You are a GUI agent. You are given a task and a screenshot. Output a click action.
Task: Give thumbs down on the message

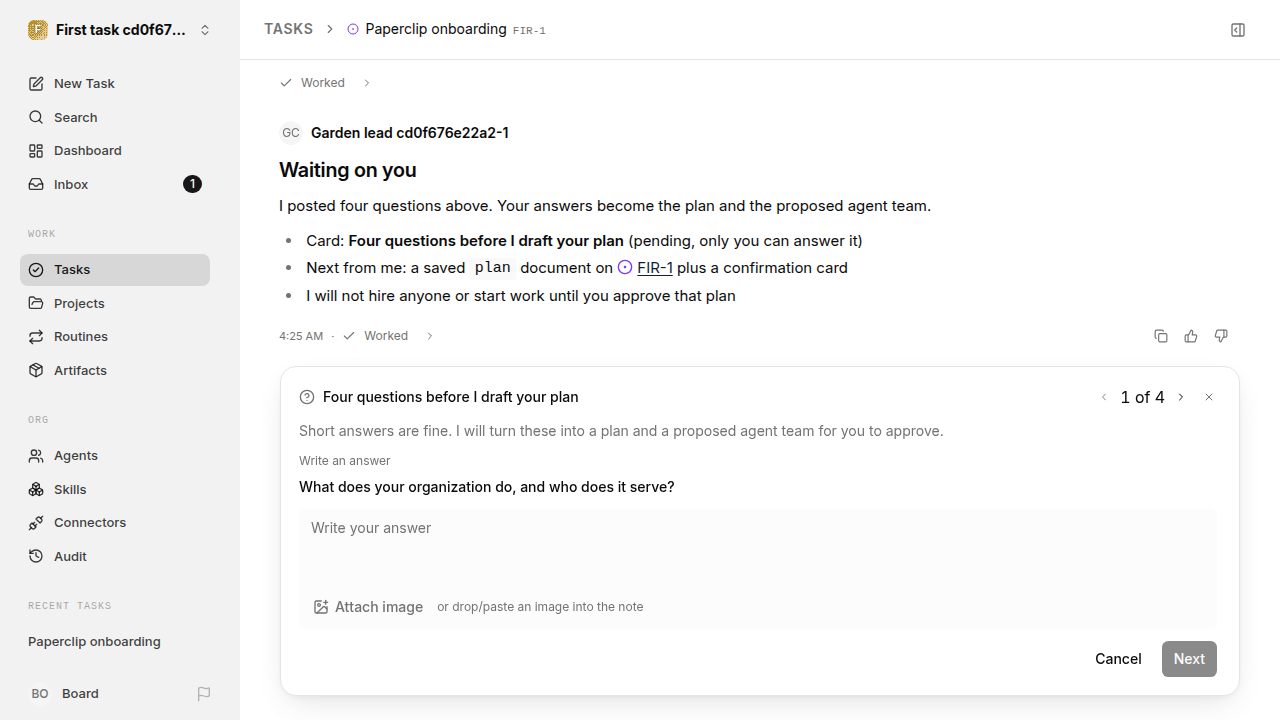coord(1221,336)
